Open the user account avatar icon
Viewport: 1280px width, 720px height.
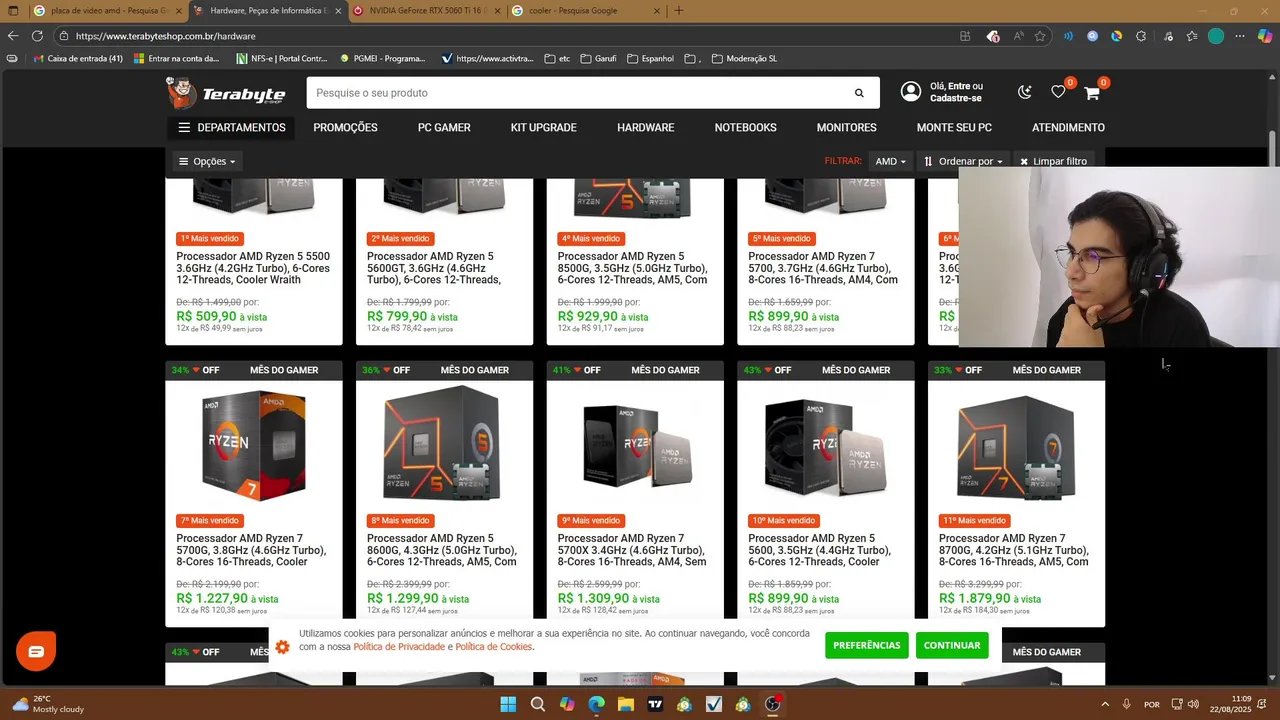coord(911,92)
